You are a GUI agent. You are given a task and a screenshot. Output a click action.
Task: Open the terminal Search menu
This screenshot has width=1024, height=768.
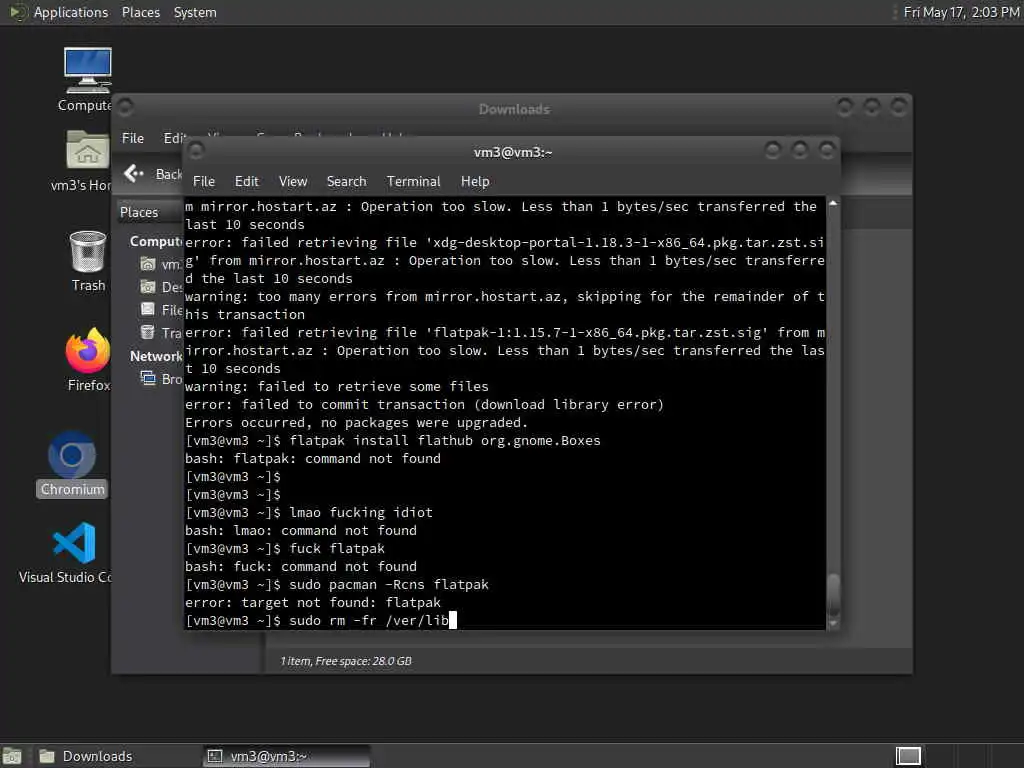click(x=346, y=182)
